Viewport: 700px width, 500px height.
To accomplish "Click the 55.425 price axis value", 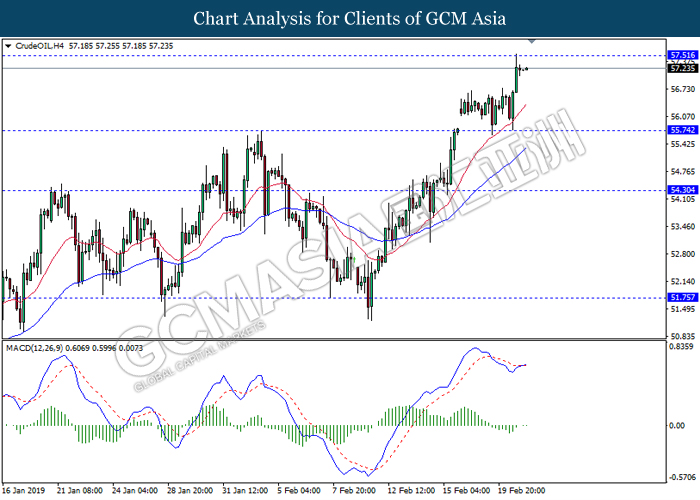I will point(683,144).
